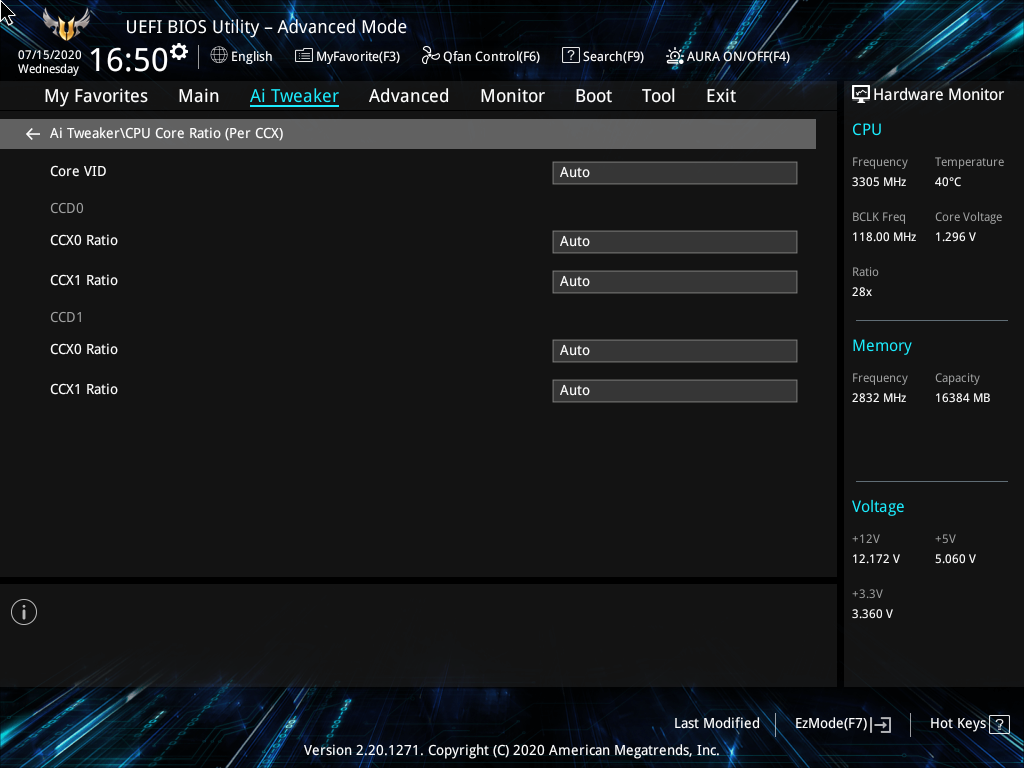Image resolution: width=1024 pixels, height=768 pixels.
Task: Select the Ai Tweaker tab
Action: [294, 96]
